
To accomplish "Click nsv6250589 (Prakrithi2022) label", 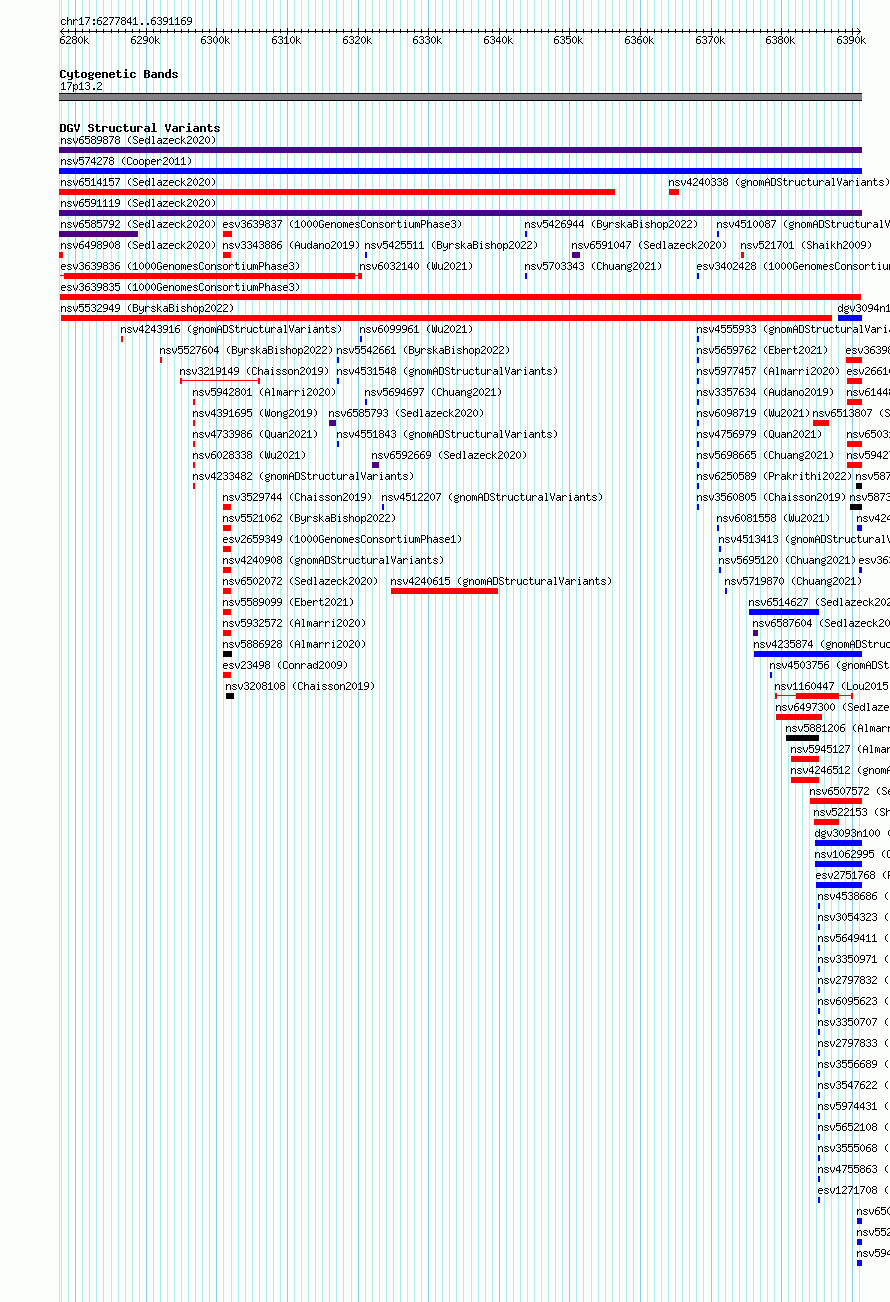I will tap(775, 476).
